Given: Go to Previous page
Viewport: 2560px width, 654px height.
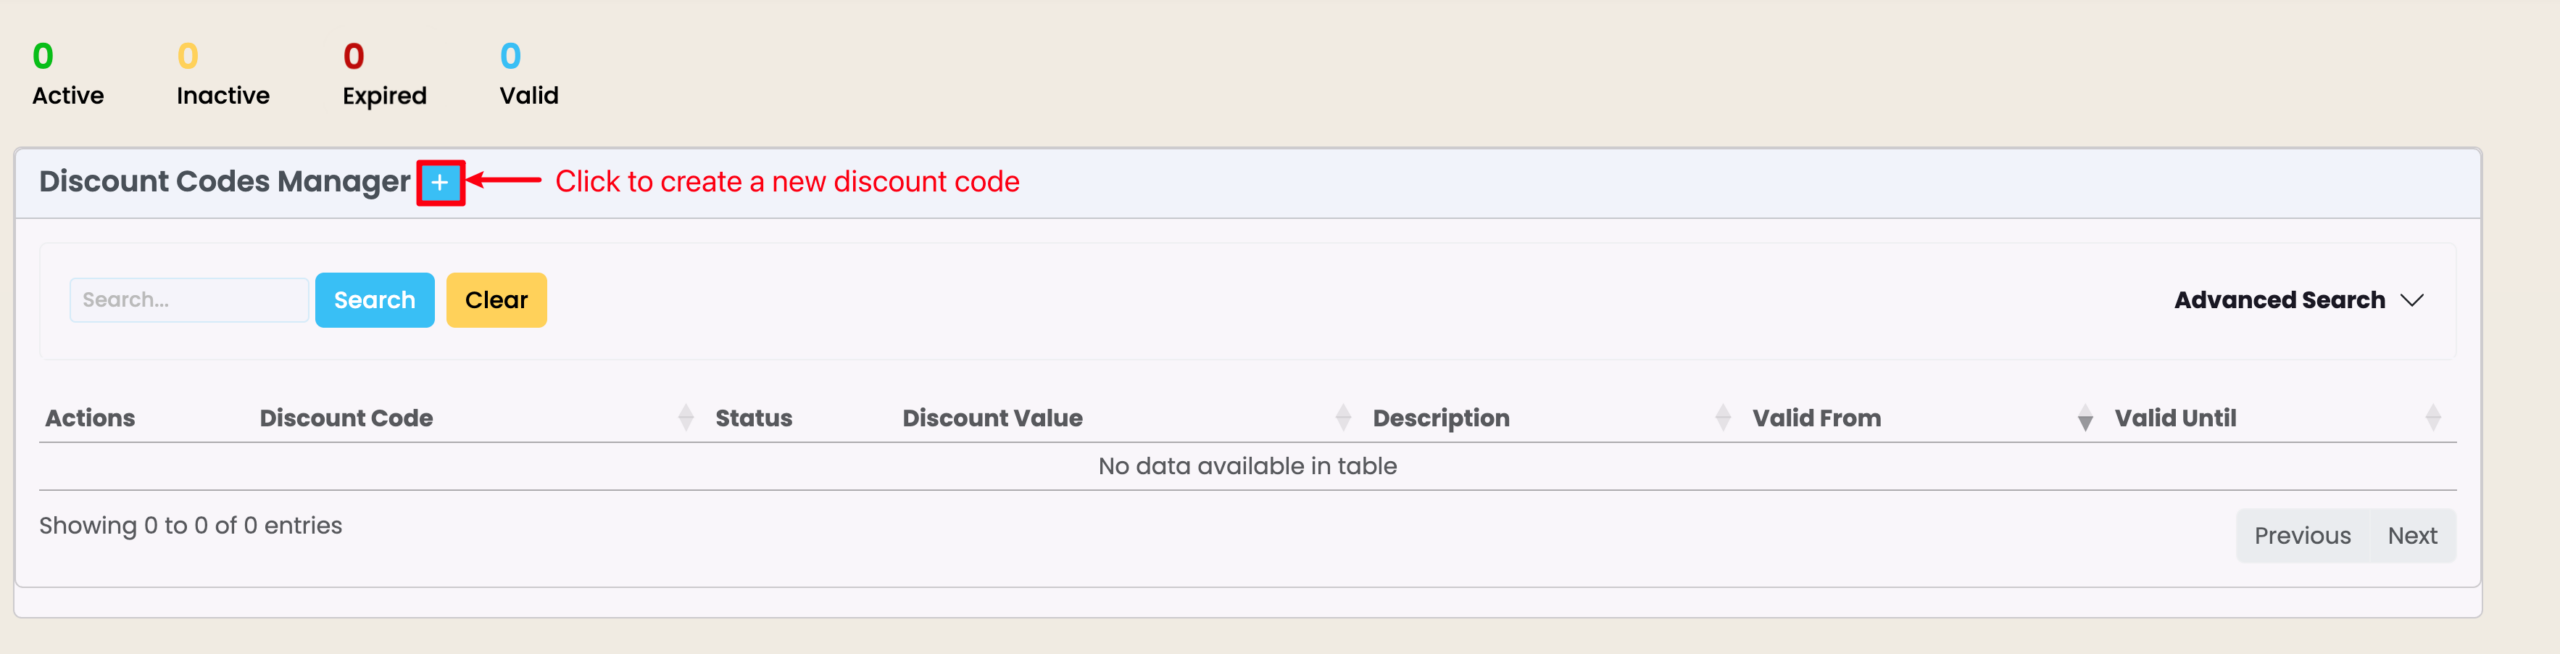Looking at the screenshot, I should (2302, 536).
